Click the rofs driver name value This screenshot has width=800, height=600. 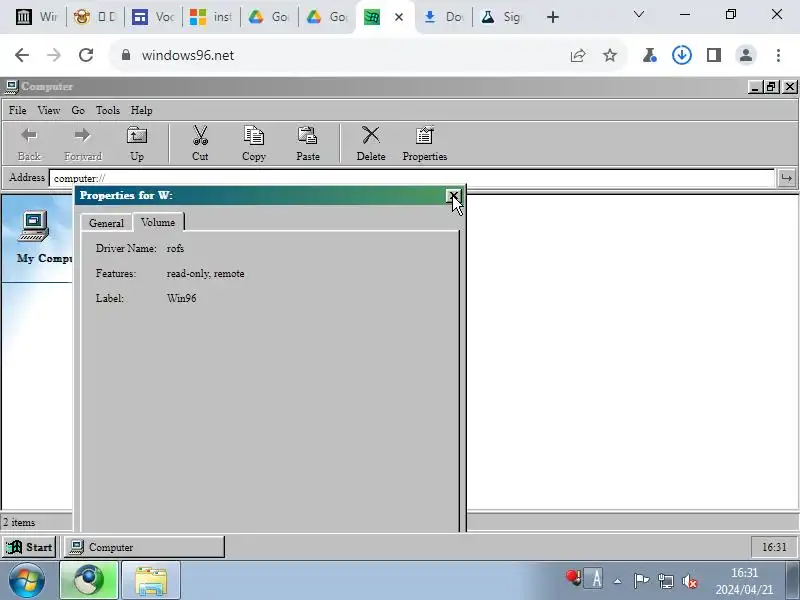click(175, 248)
